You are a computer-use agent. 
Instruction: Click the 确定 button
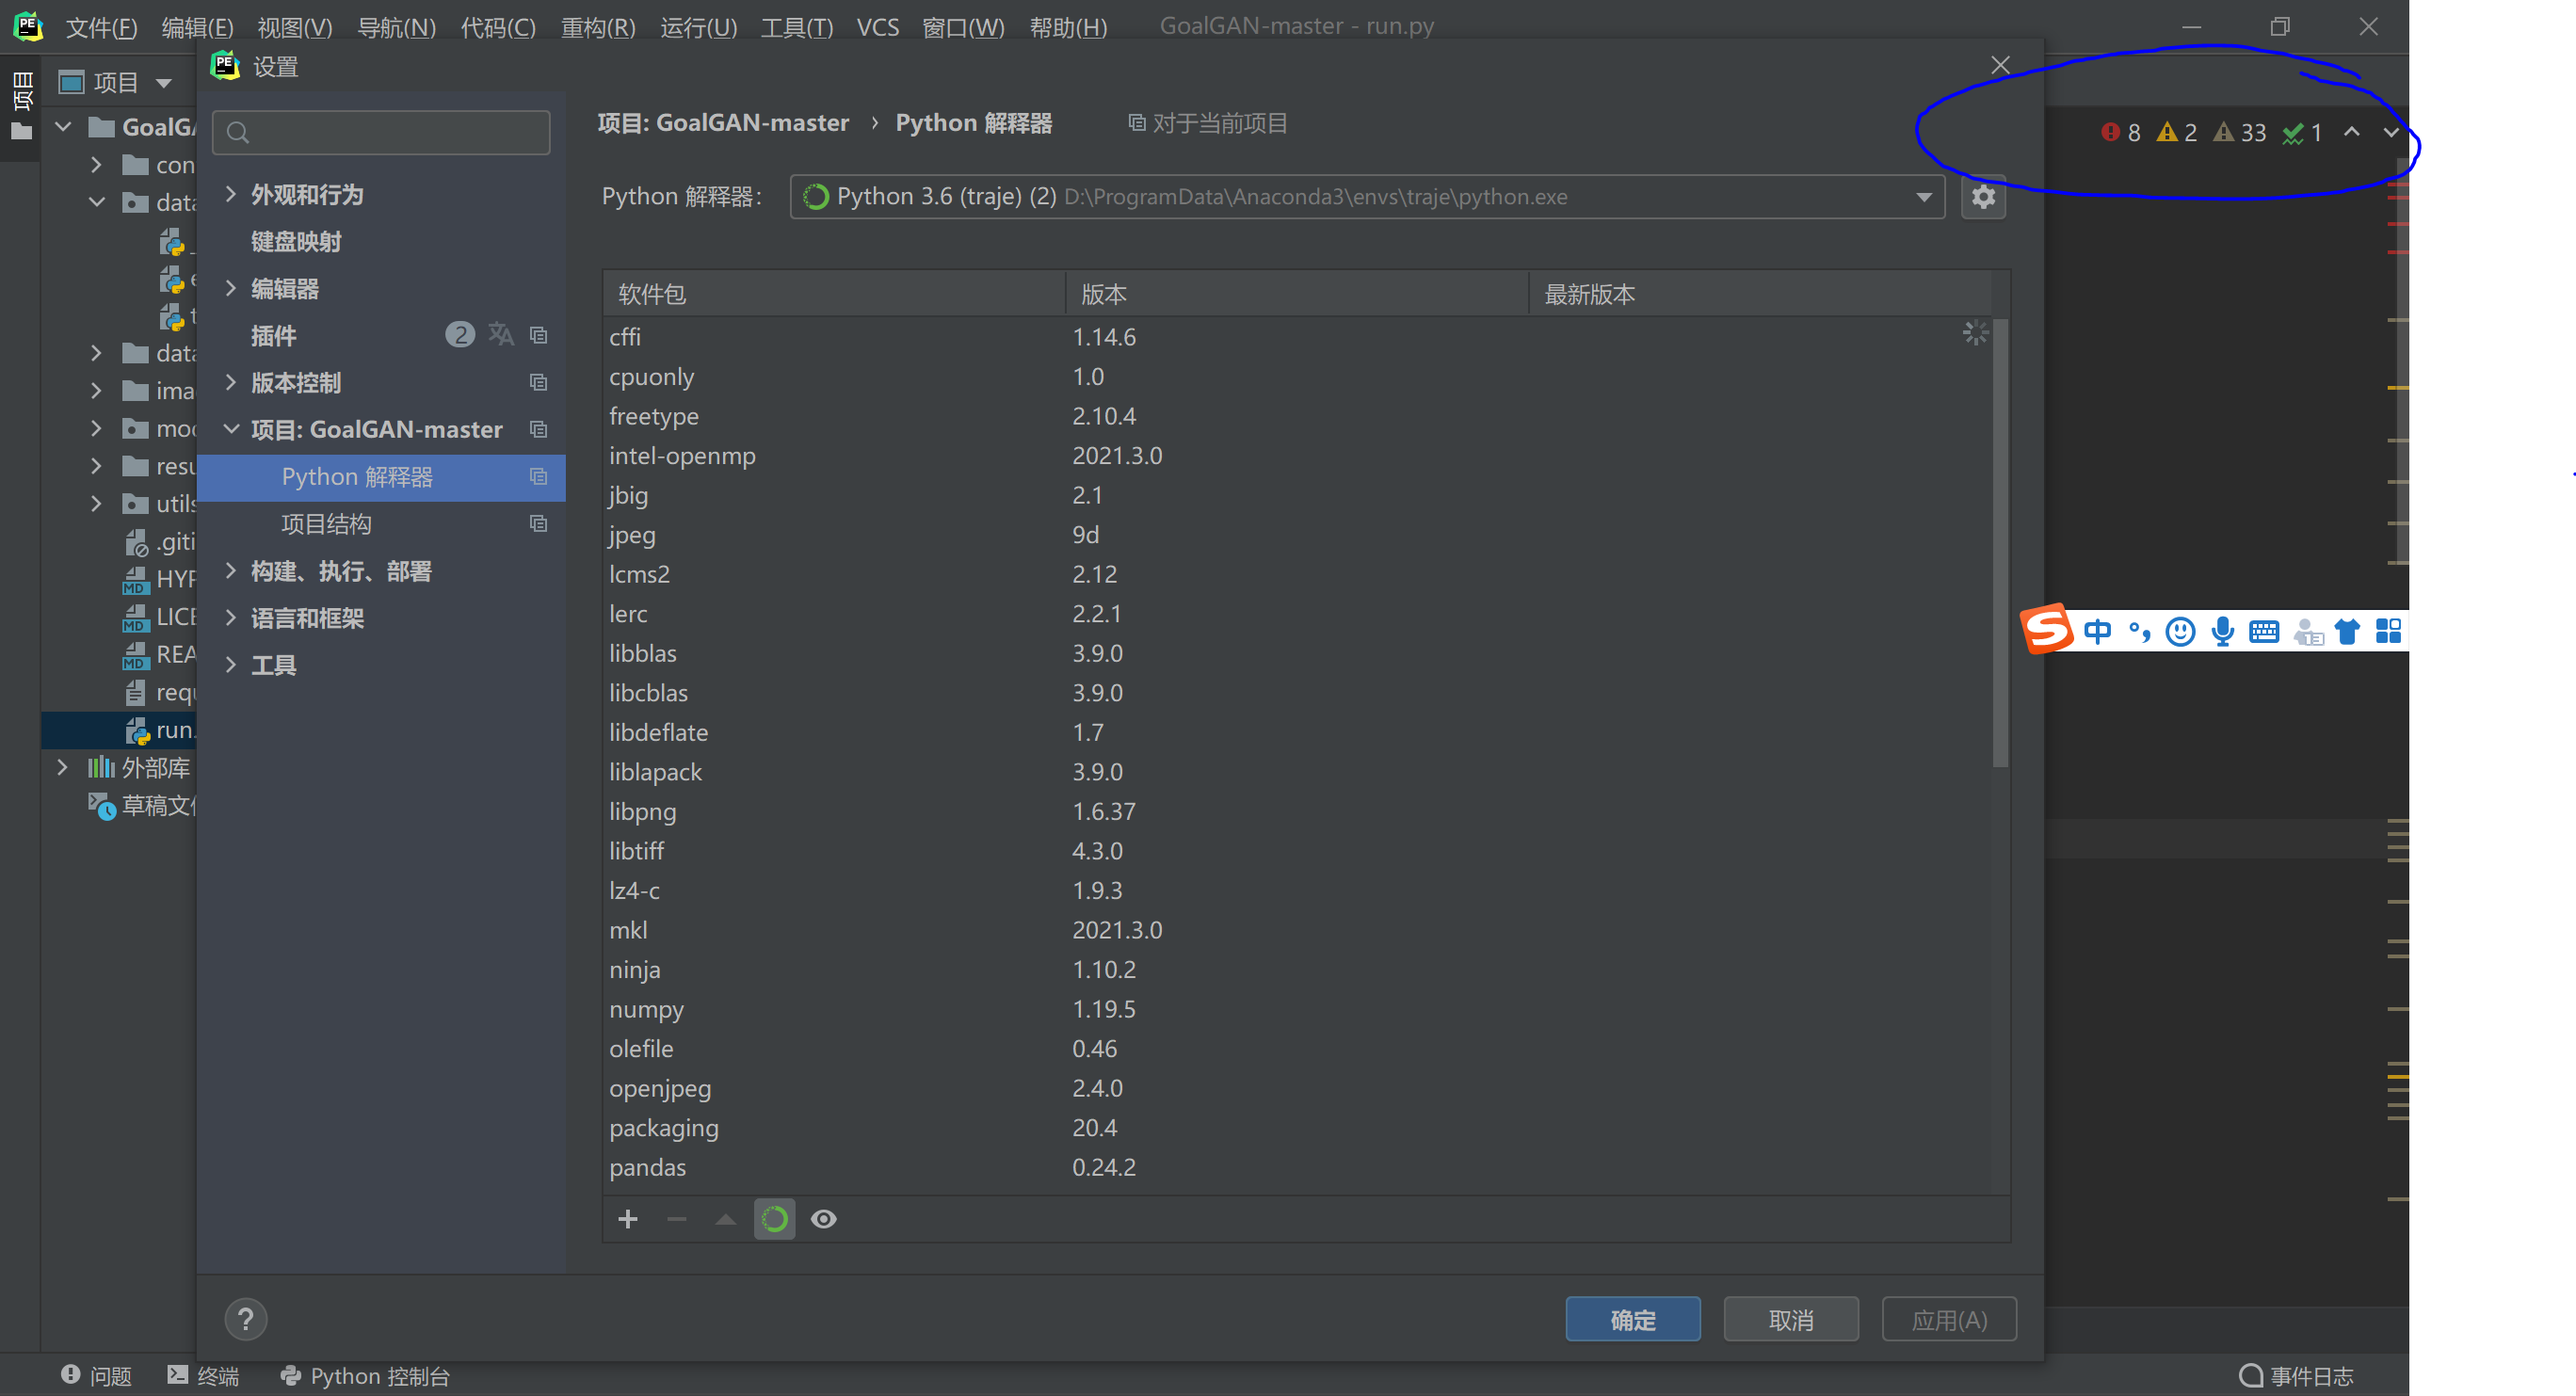(1632, 1319)
